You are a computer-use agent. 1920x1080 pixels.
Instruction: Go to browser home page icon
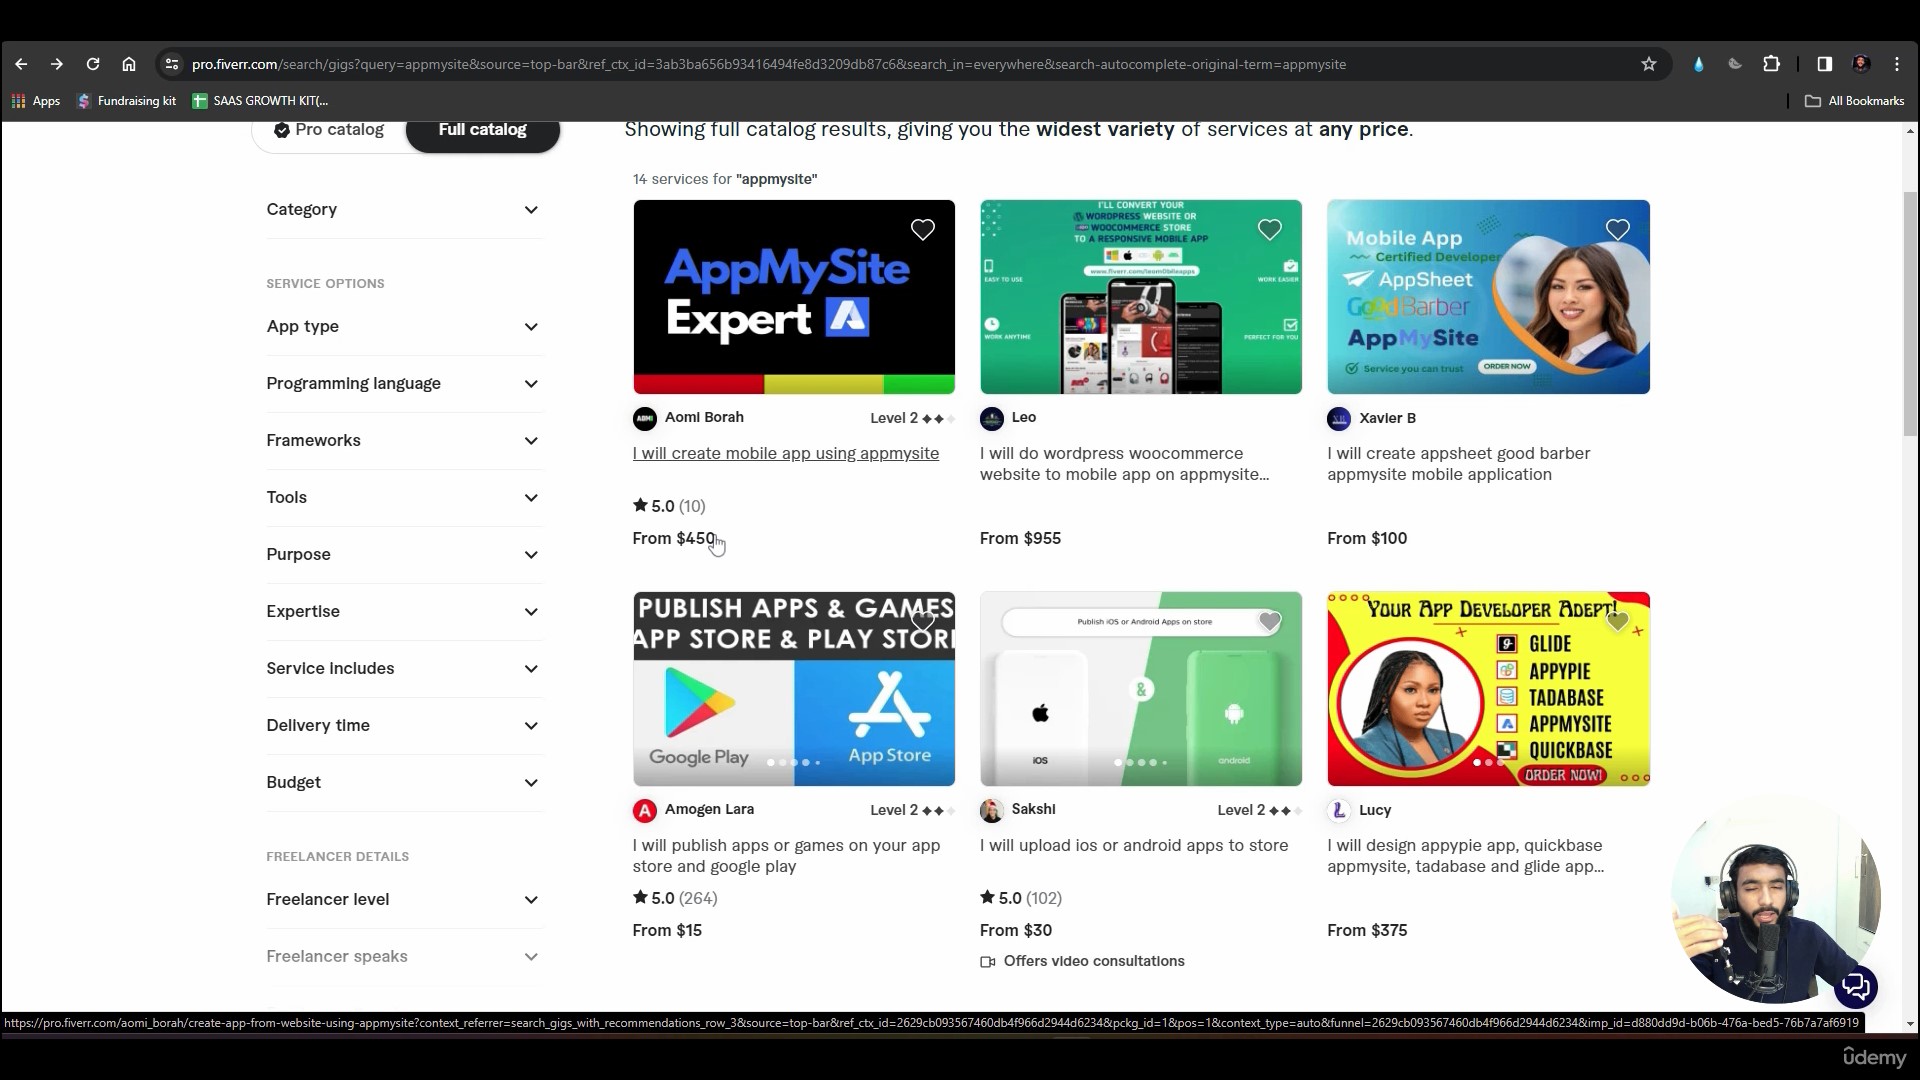click(x=129, y=64)
